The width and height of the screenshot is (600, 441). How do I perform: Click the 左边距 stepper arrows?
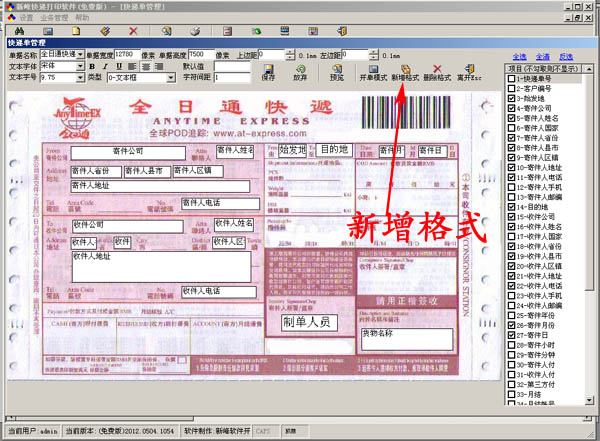tap(374, 56)
